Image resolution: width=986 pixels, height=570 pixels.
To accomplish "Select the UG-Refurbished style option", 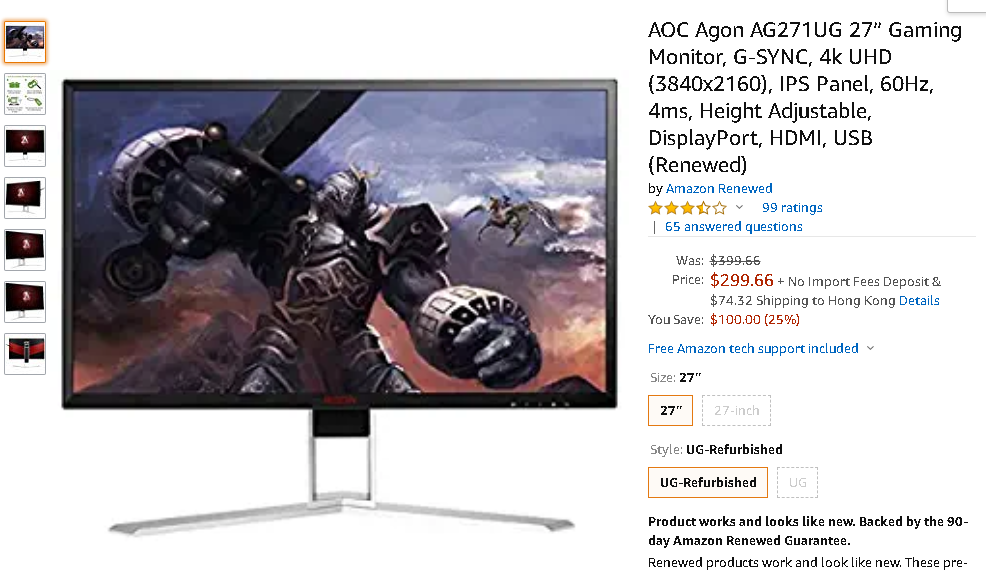I will point(708,483).
